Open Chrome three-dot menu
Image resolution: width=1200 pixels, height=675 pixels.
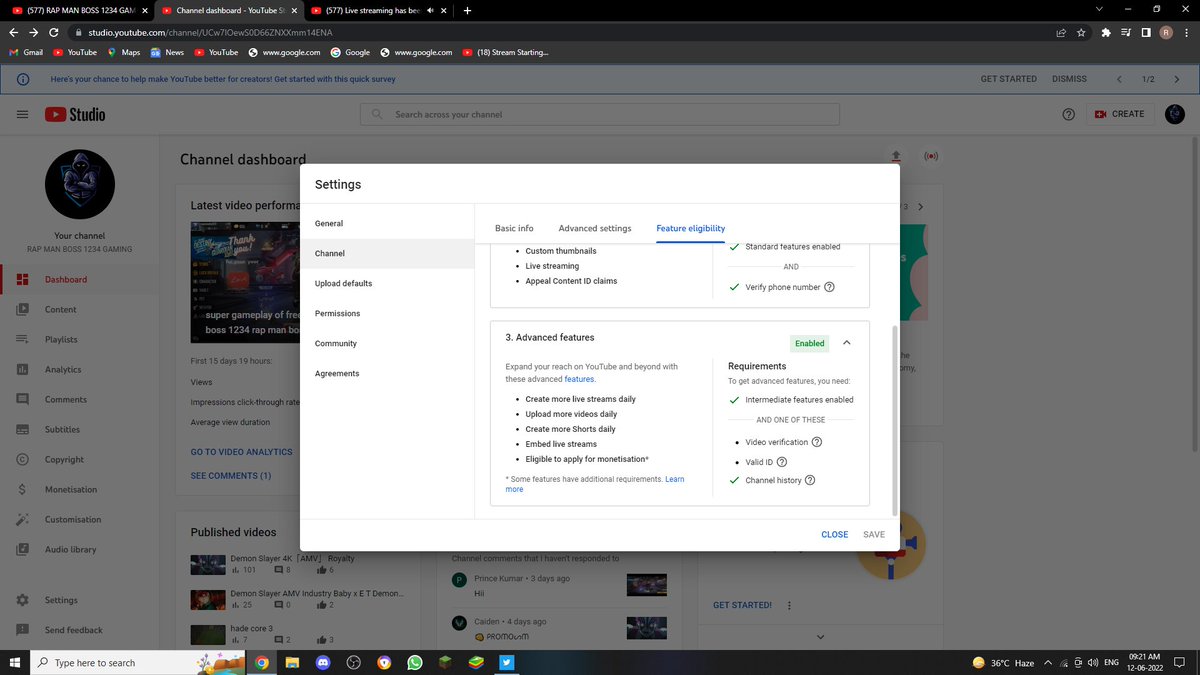1187,32
